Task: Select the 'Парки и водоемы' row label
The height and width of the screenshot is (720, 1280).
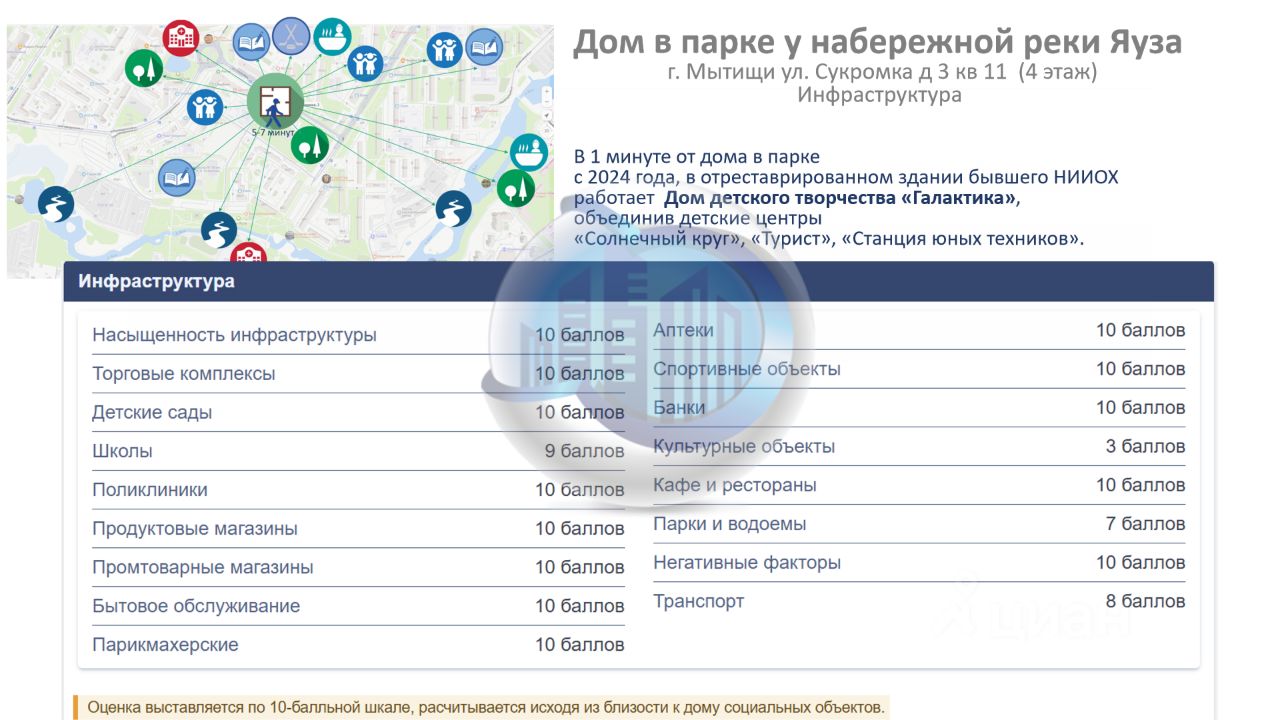Action: [730, 524]
